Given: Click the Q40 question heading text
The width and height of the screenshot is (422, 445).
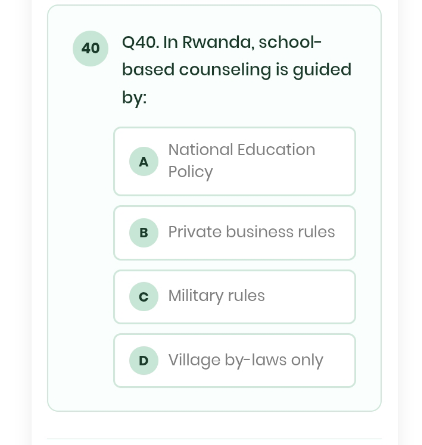Looking at the screenshot, I should click(237, 70).
